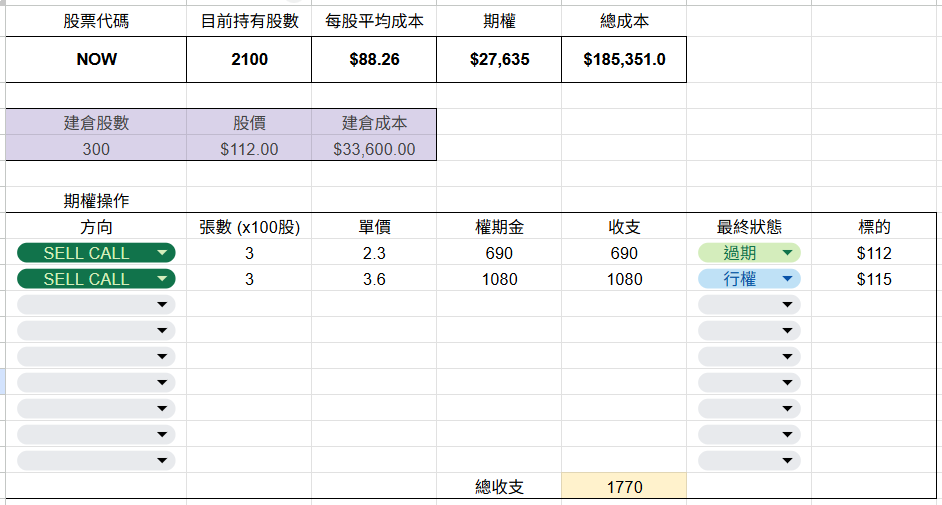Viewport: 942px width, 505px height.
Task: Select the 總成本 header cell
Action: (x=624, y=21)
